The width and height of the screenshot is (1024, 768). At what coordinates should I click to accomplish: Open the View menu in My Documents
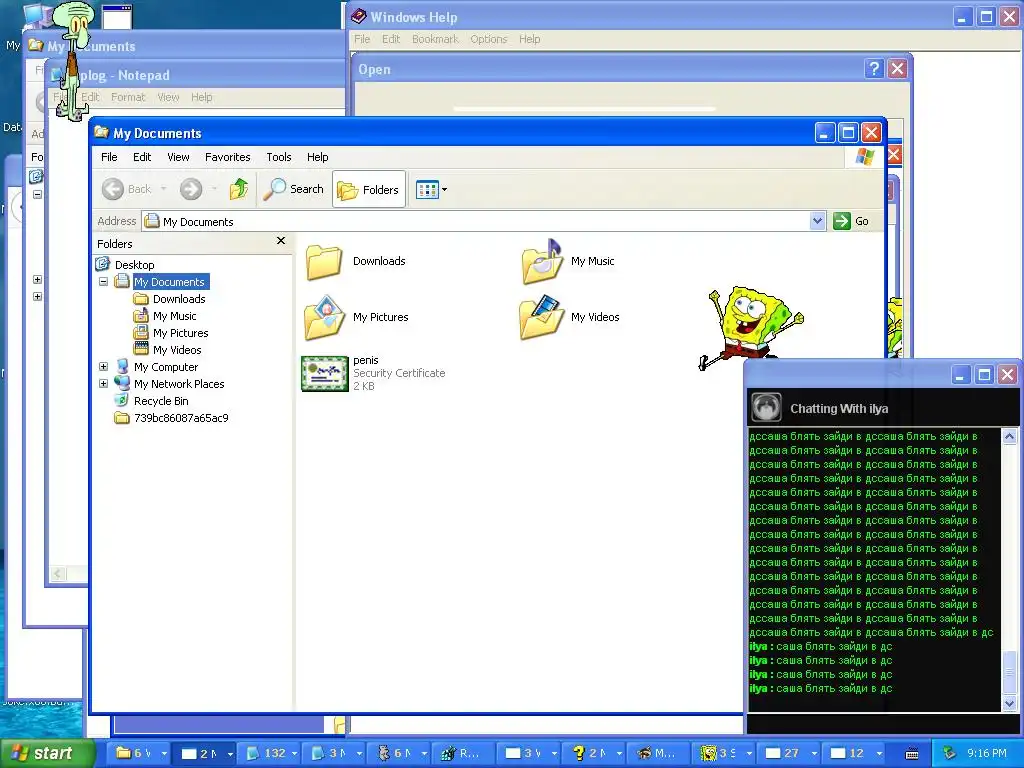pos(178,157)
